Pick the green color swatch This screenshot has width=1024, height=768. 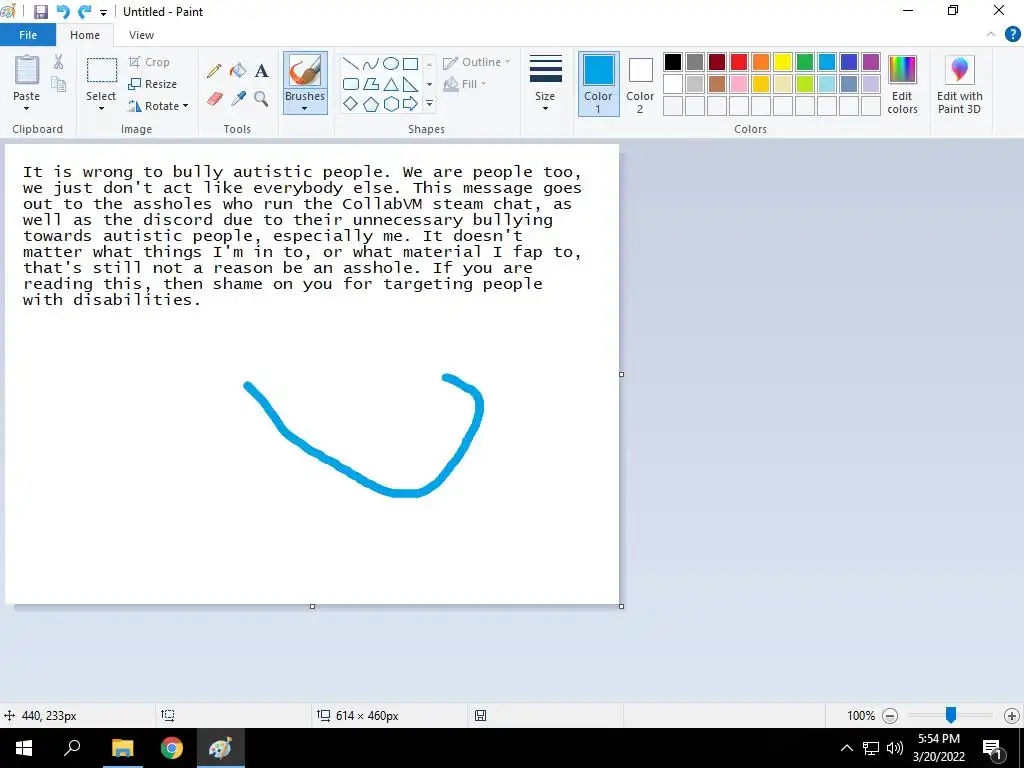click(805, 62)
